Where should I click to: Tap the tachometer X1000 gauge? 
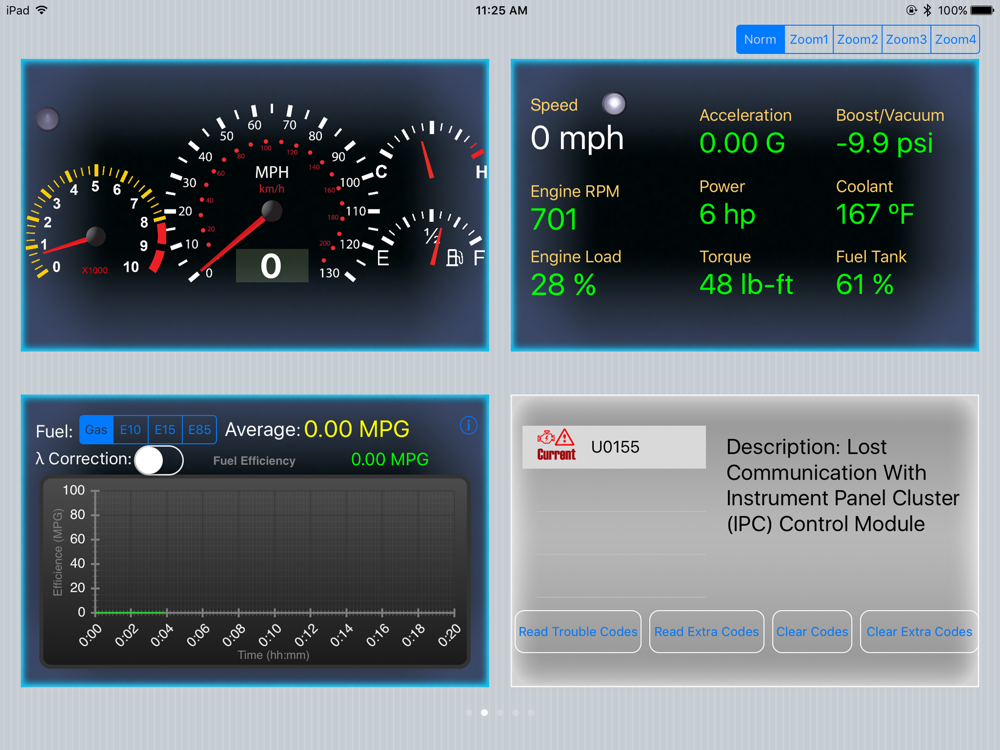96,223
